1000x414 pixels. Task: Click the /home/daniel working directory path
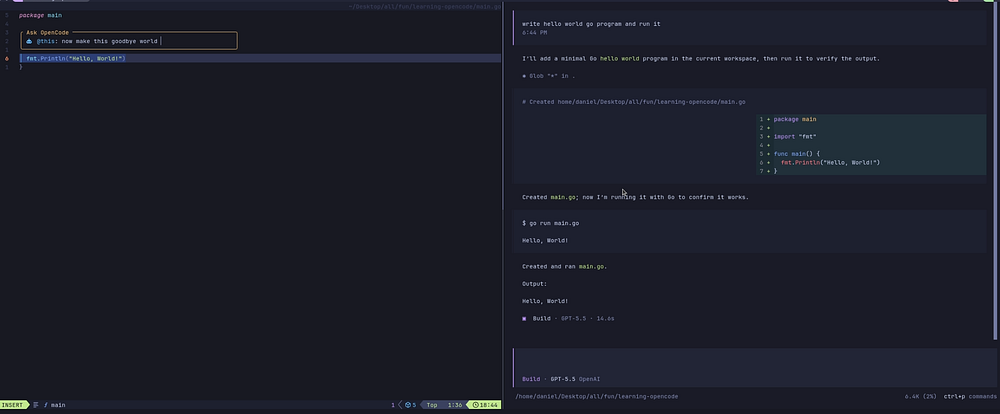[596, 396]
